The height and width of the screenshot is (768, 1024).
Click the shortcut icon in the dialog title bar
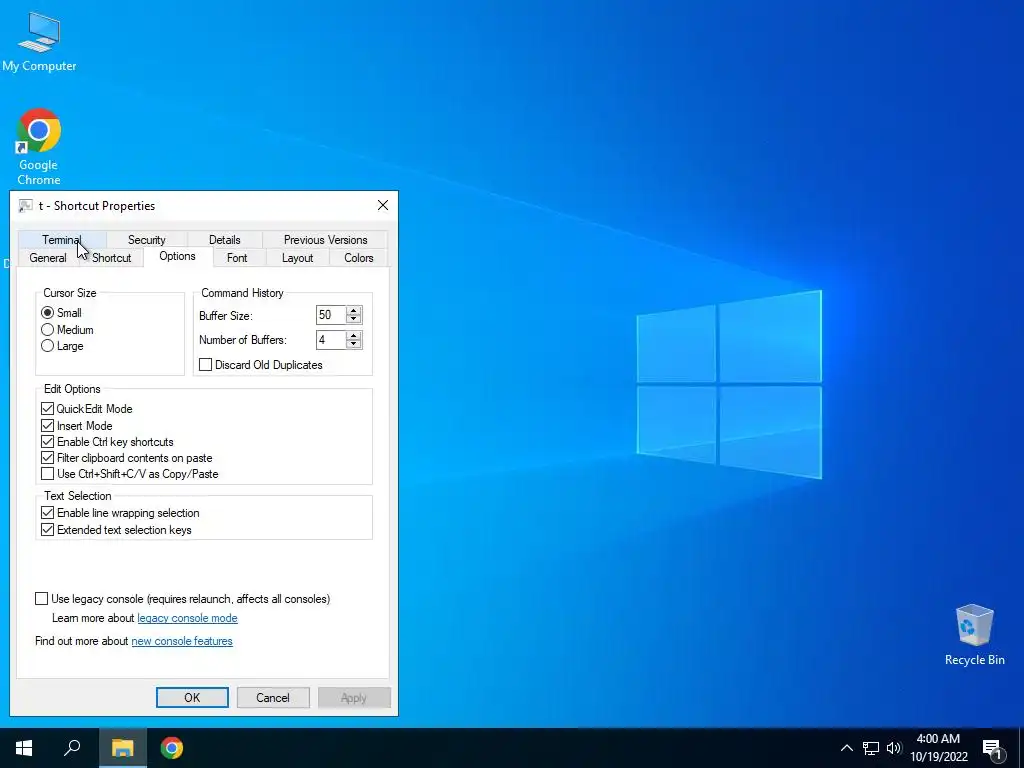click(x=25, y=206)
